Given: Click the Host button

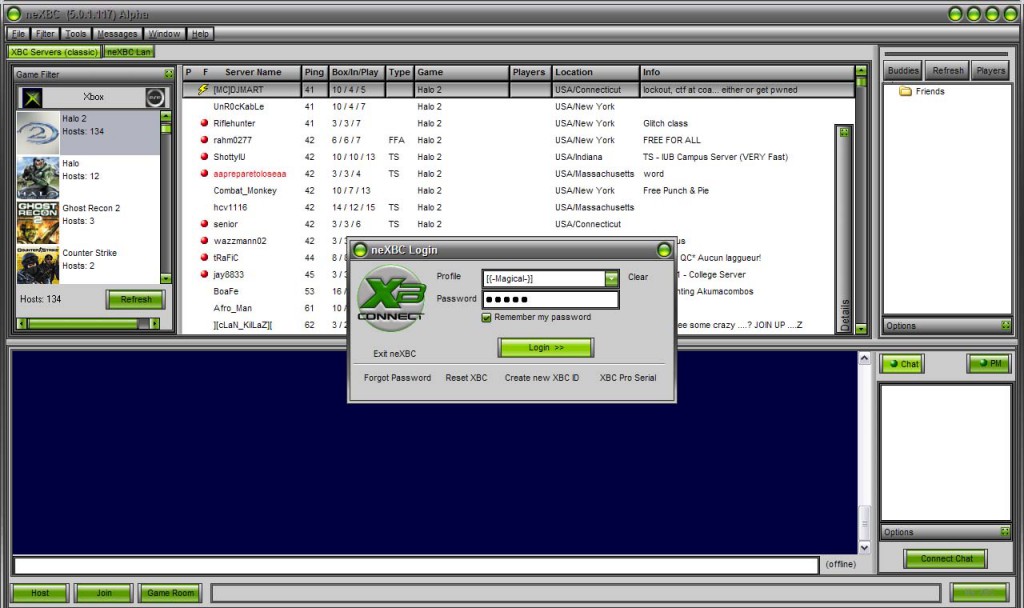Looking at the screenshot, I should pyautogui.click(x=40, y=593).
